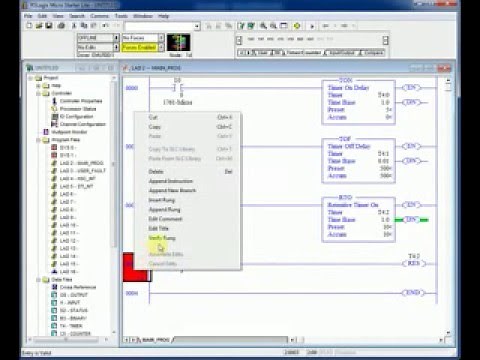Open the Forces Enabled dropdown arrow
Screen dimensions: 480x360
coord(161,47)
